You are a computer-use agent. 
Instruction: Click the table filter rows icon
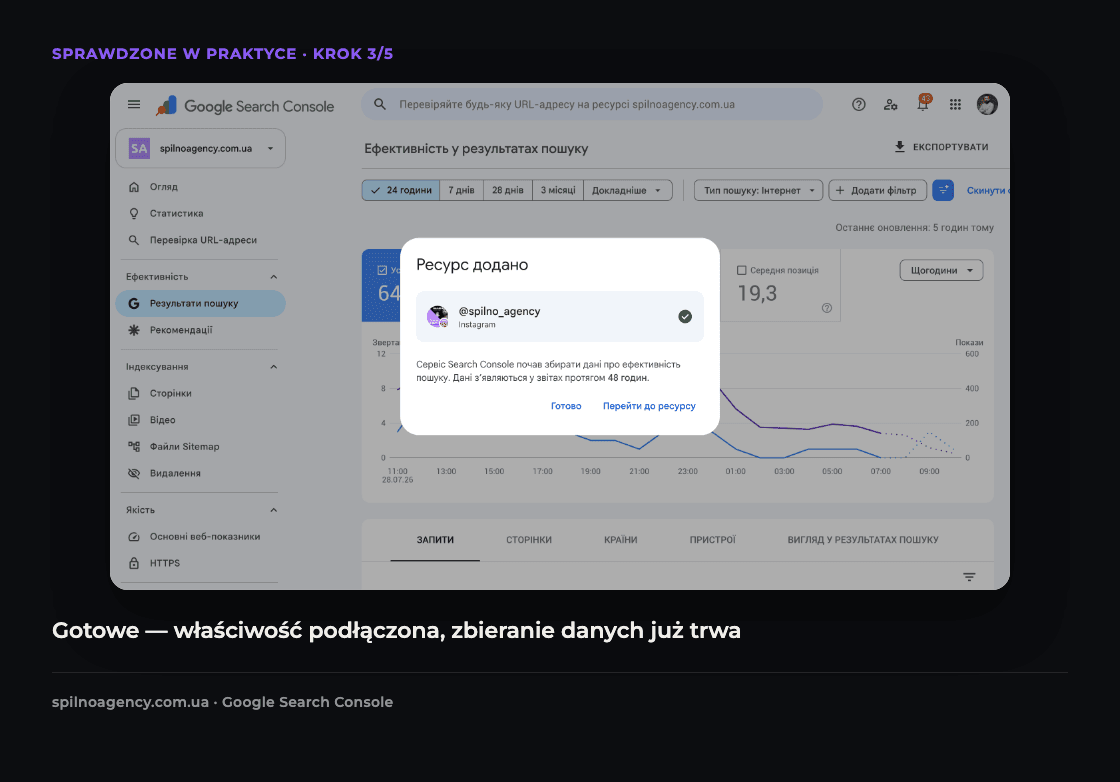[x=969, y=577]
